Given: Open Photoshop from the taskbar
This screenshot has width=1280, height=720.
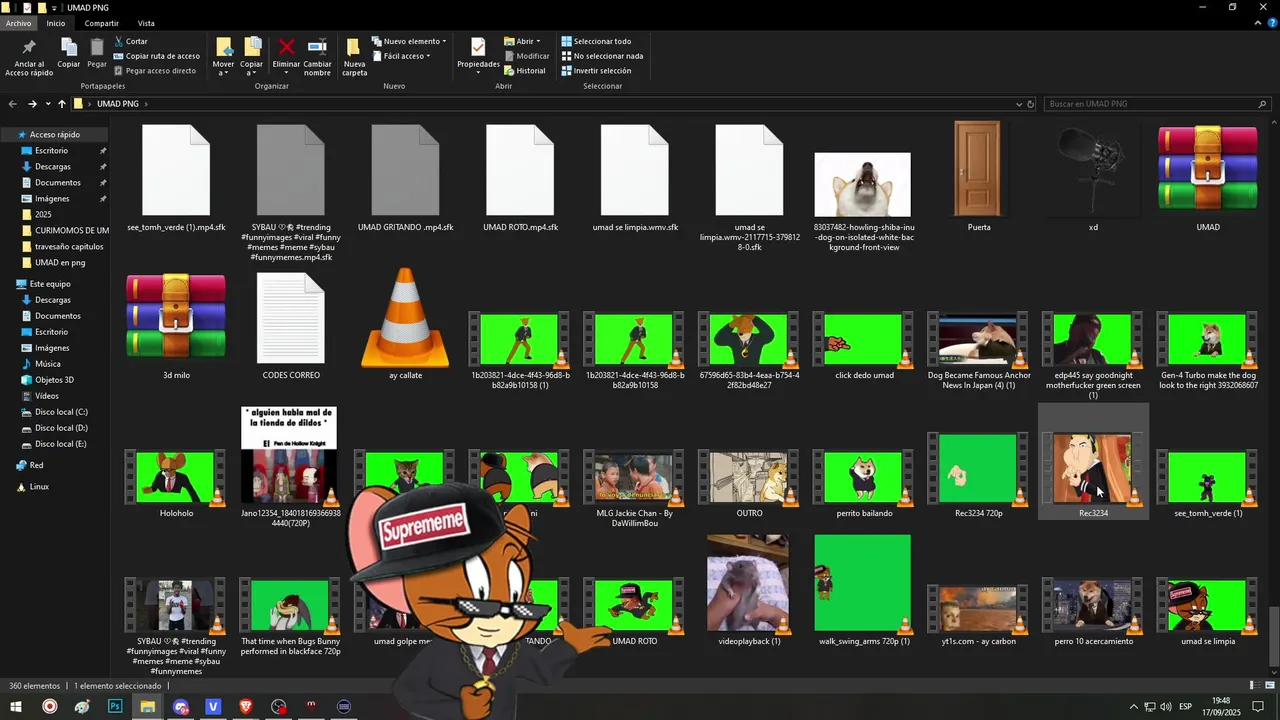Looking at the screenshot, I should click(115, 706).
